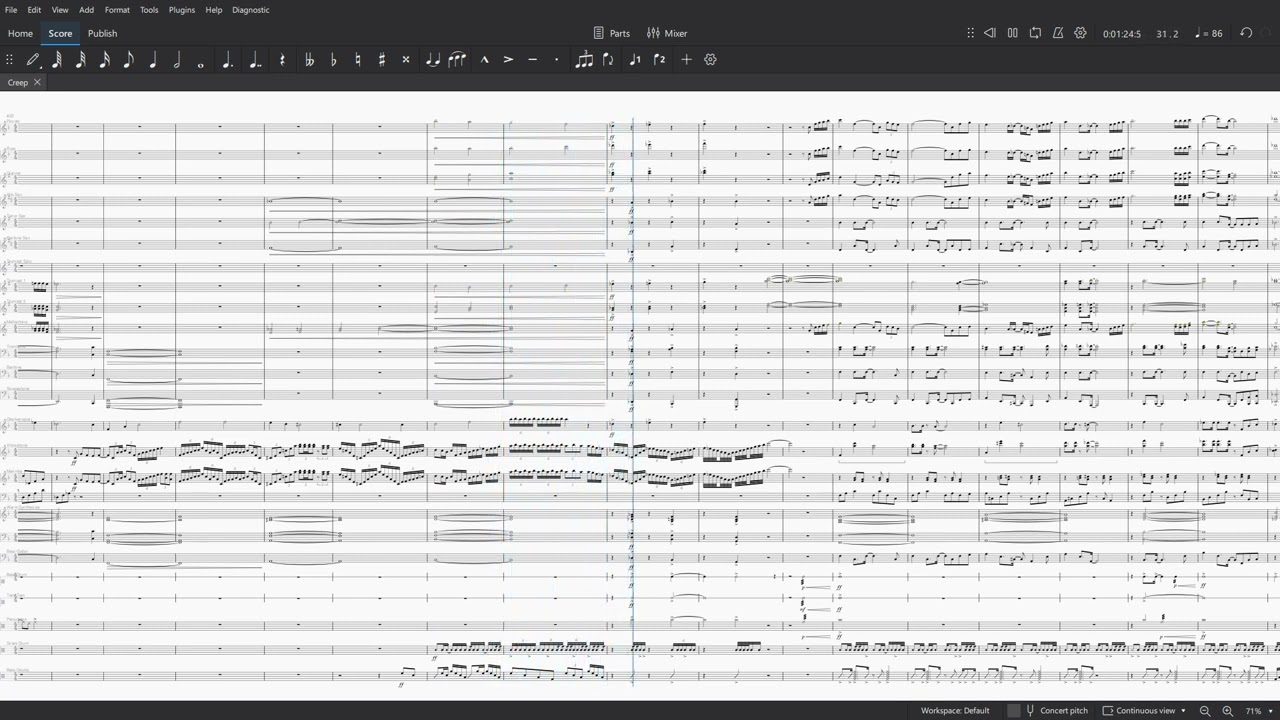The width and height of the screenshot is (1280, 720).
Task: Grab the note input toolbar handle
Action: pos(9,60)
